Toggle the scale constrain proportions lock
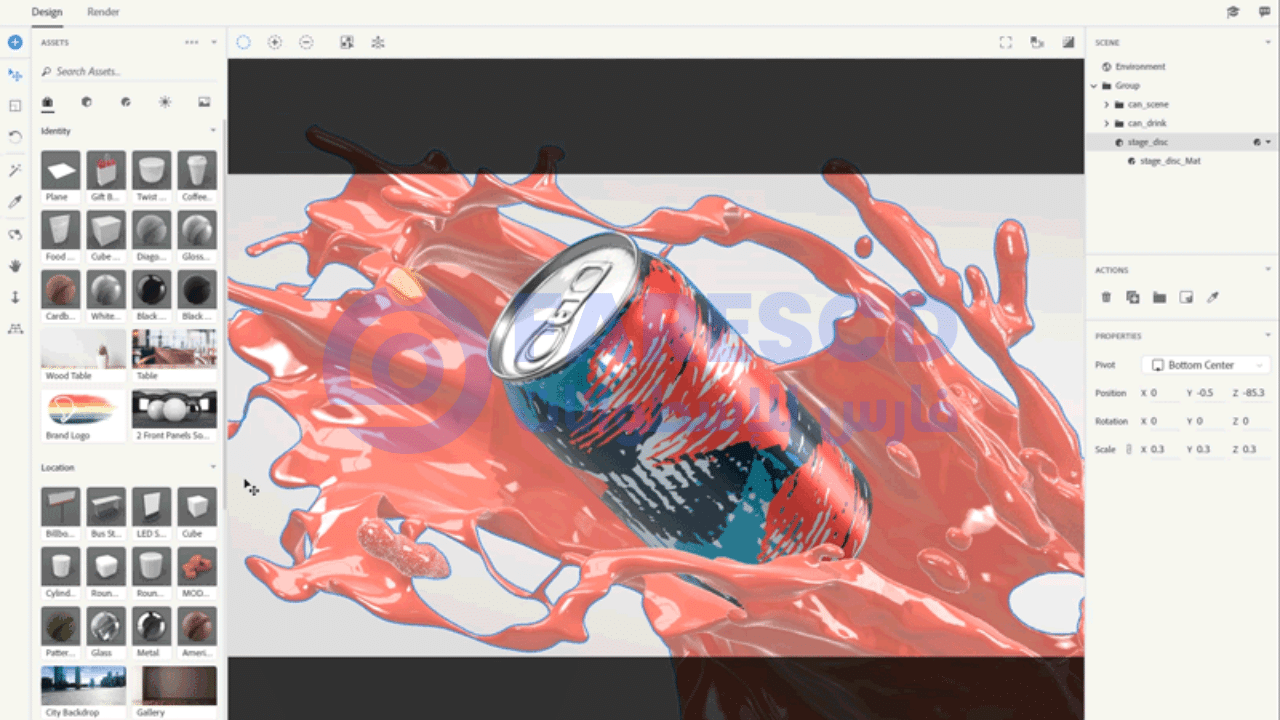 click(1129, 449)
